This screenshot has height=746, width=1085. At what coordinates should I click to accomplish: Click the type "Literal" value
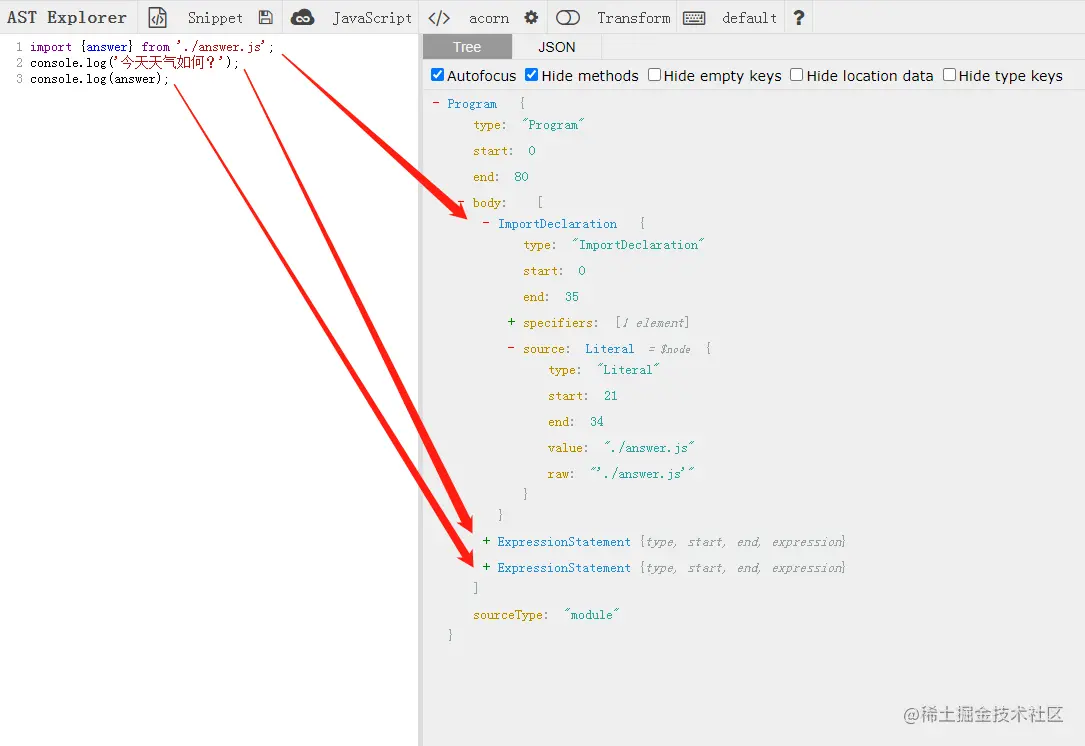(x=628, y=370)
